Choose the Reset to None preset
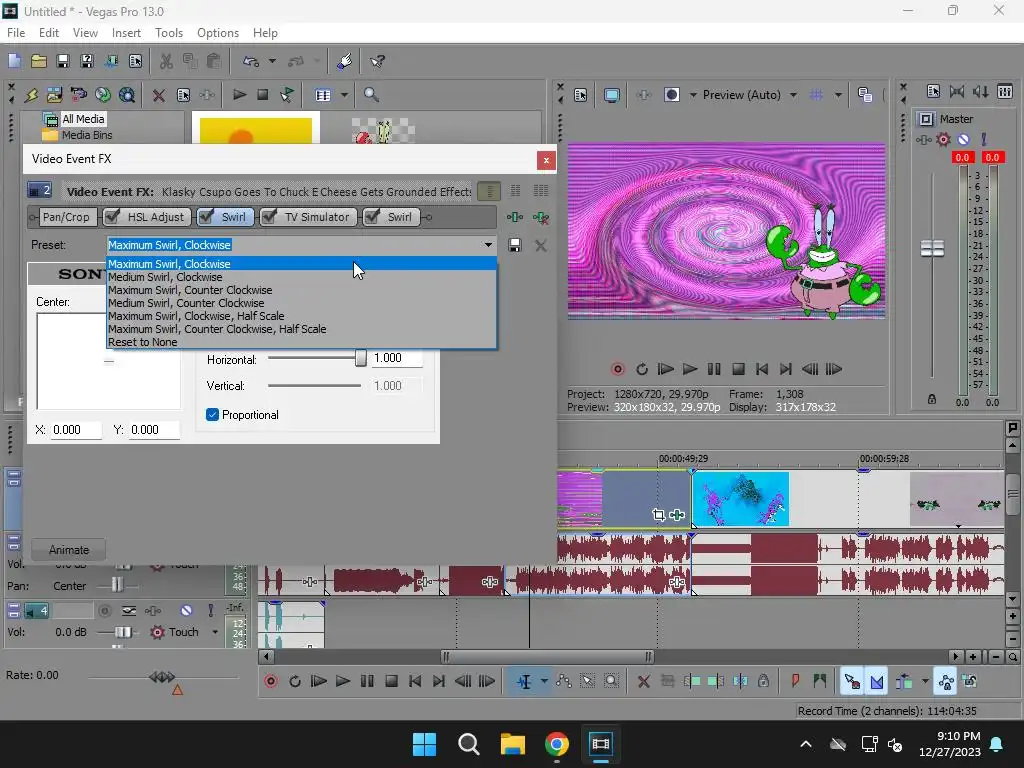 tap(302, 342)
